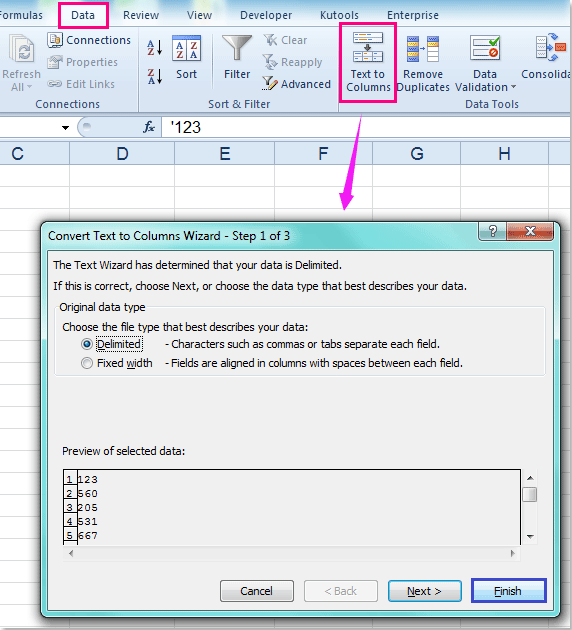Click Edit Links in Connections group

(x=81, y=84)
